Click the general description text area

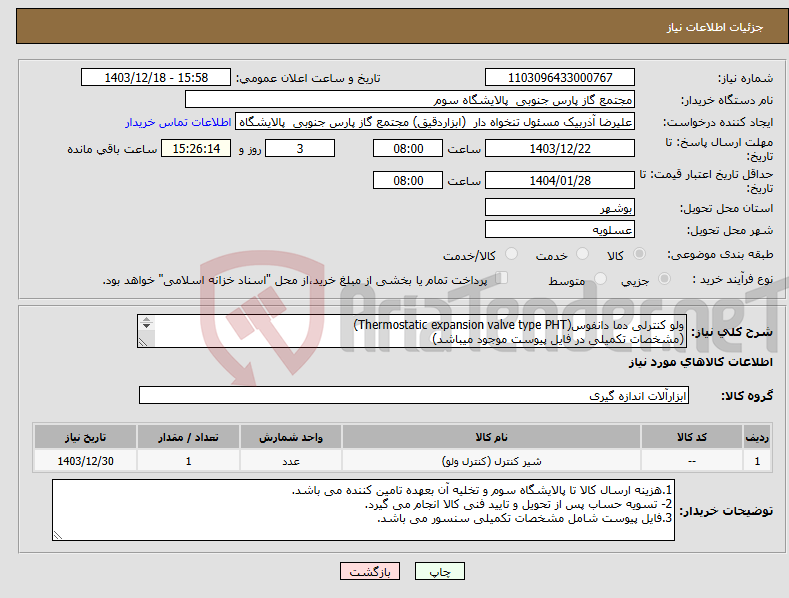pyautogui.click(x=412, y=331)
